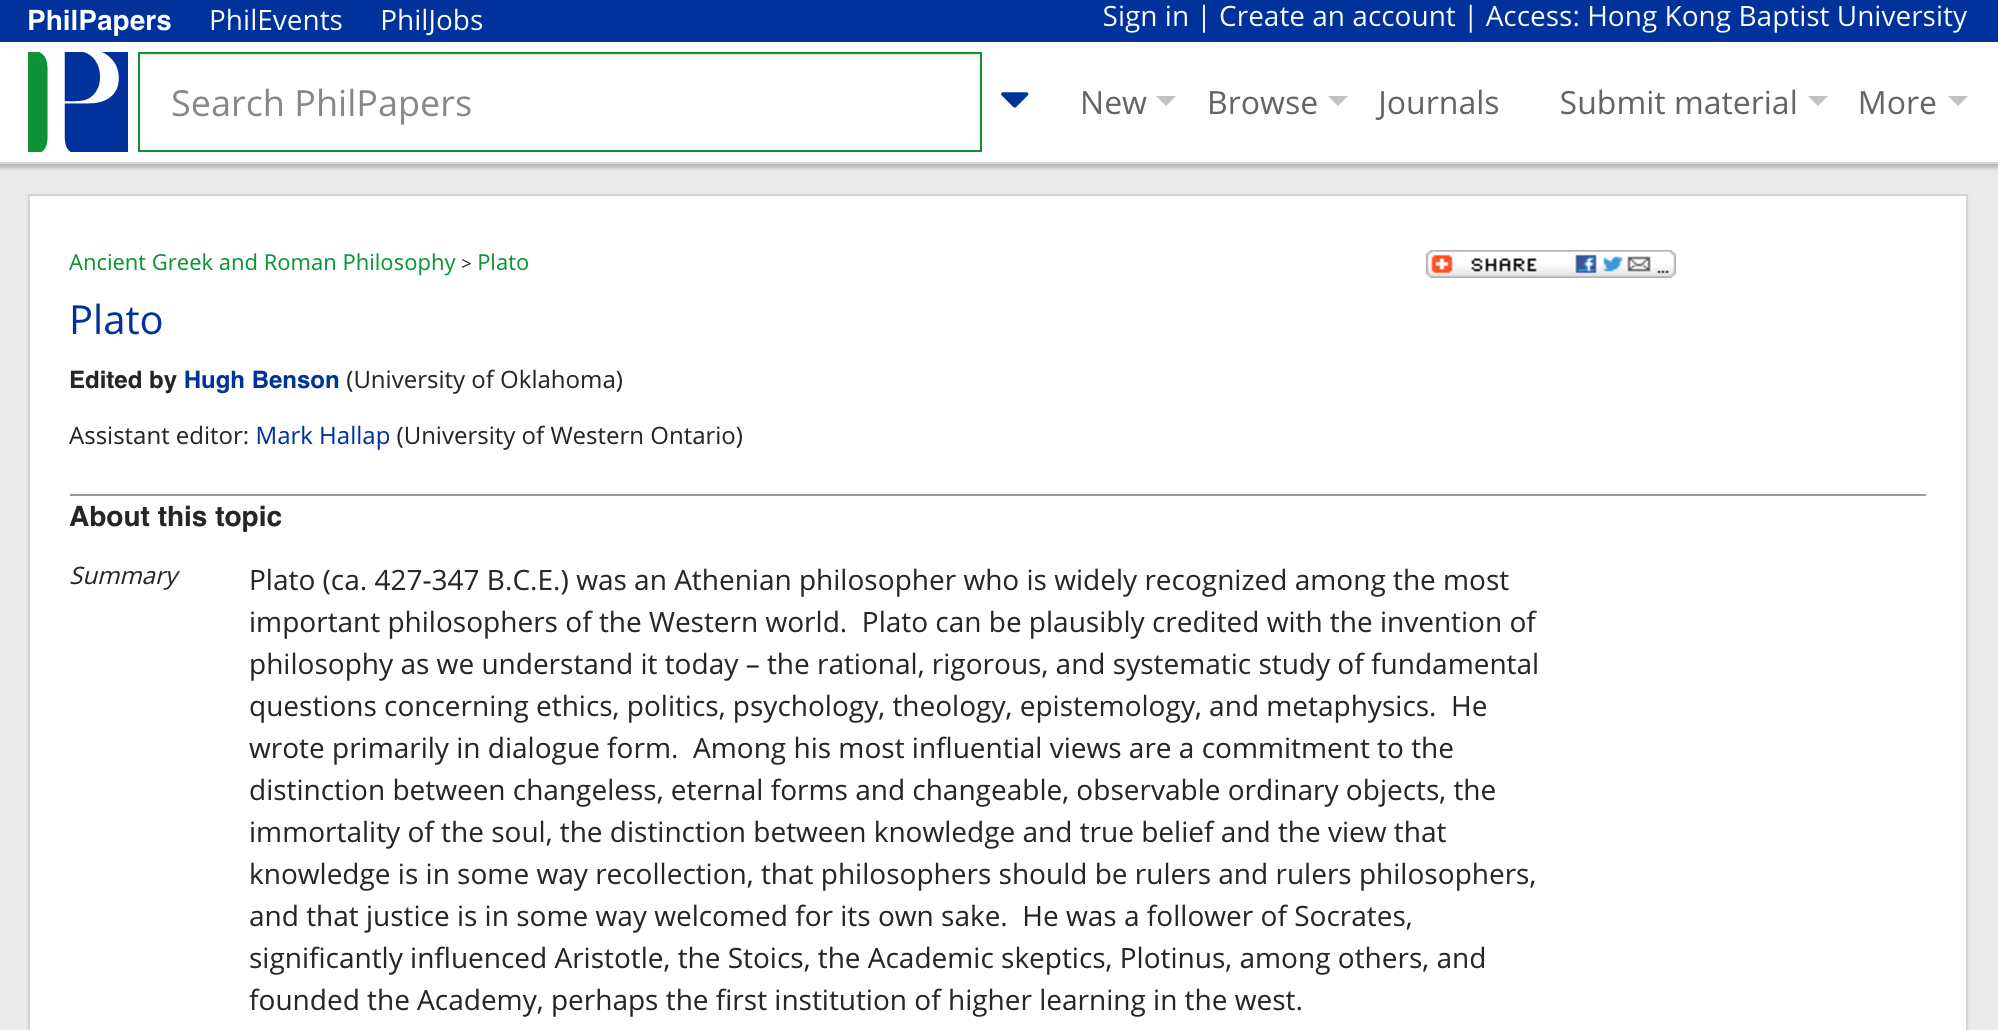The image size is (1998, 1030).
Task: Open the Journals menu item
Action: click(x=1437, y=103)
